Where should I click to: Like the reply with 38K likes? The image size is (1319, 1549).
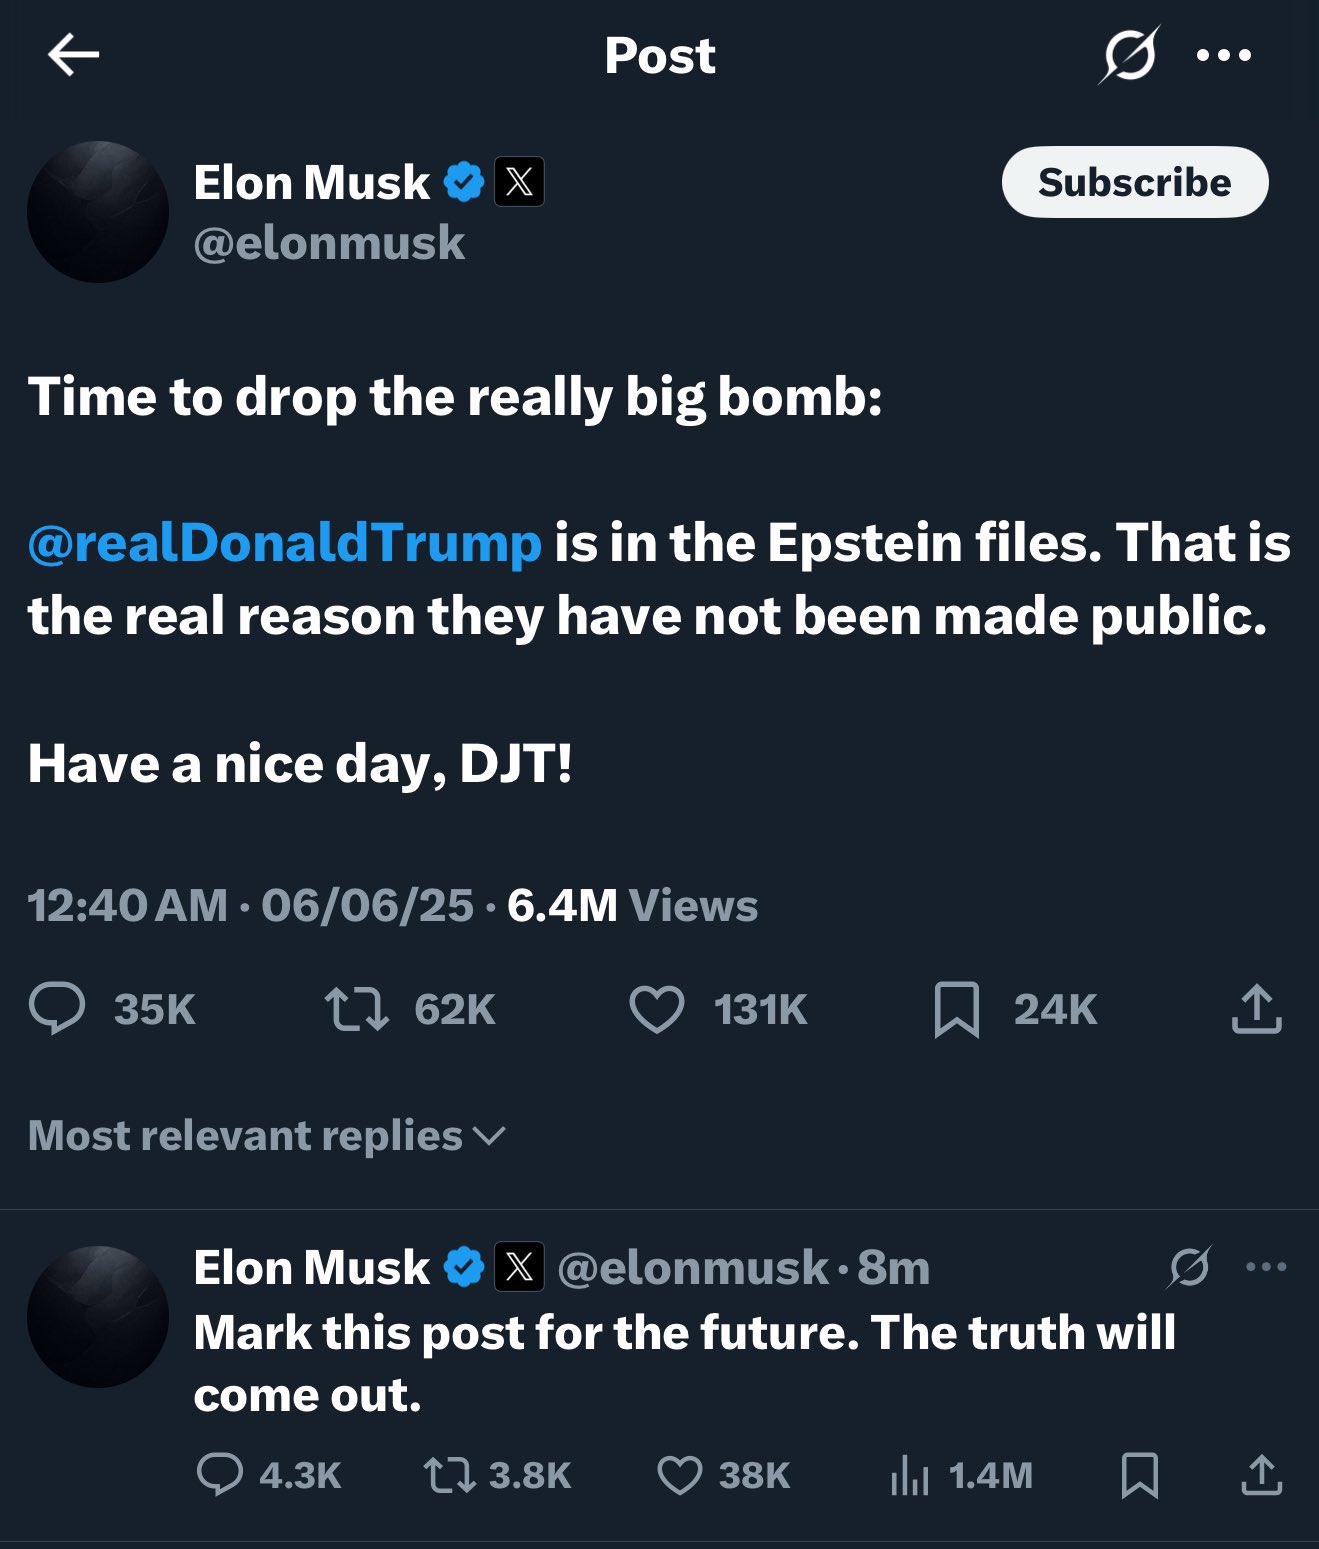coord(679,1475)
